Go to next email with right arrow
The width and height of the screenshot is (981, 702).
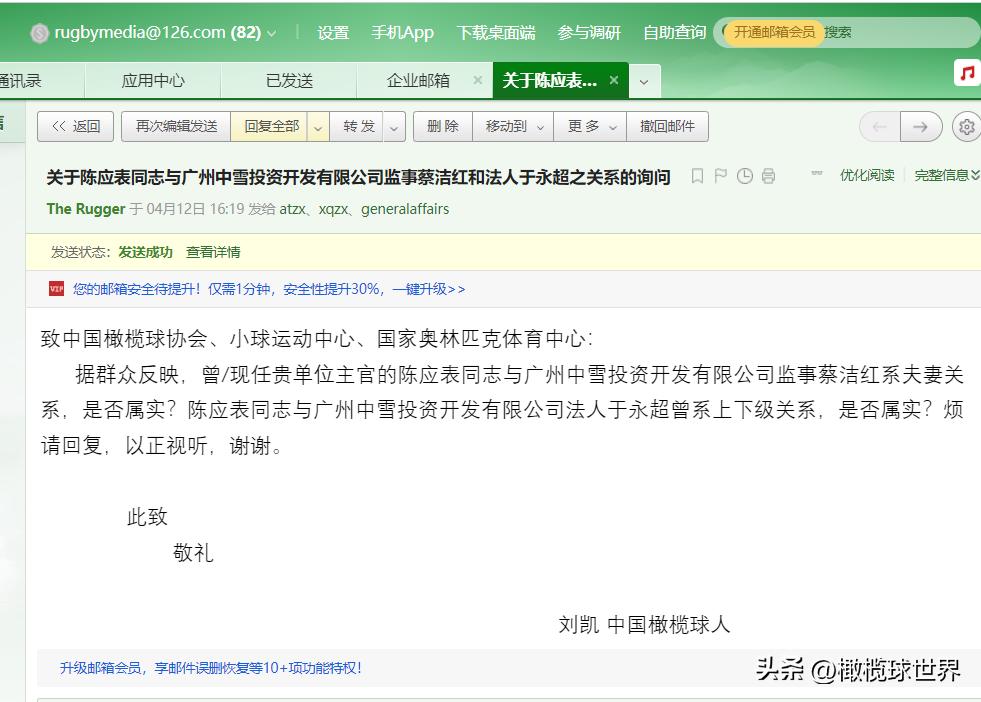pyautogui.click(x=919, y=127)
